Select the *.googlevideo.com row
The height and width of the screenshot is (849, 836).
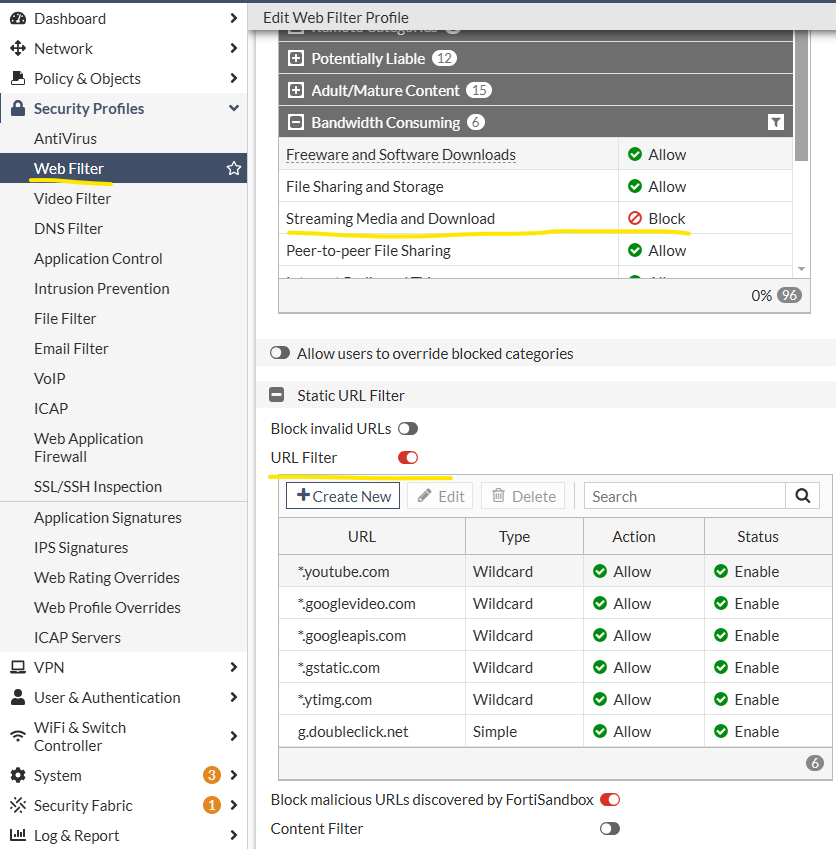(555, 603)
